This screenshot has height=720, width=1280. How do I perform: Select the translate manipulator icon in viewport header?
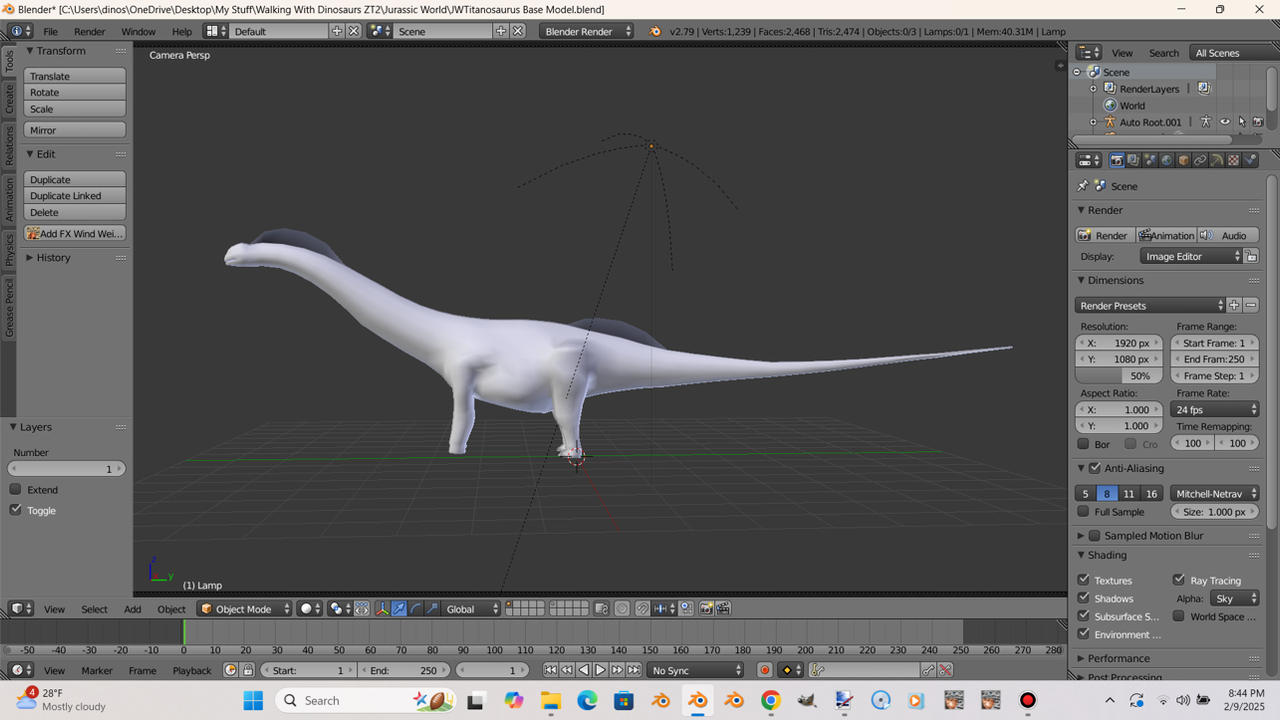[x=399, y=609]
